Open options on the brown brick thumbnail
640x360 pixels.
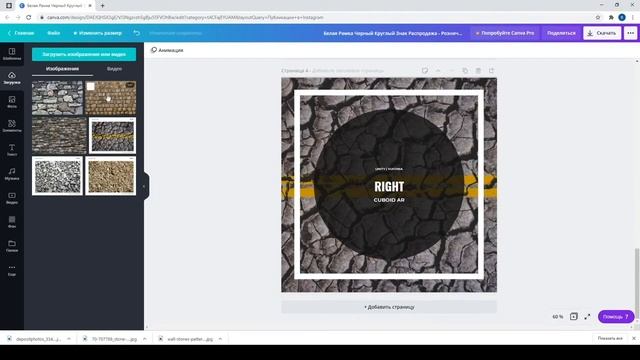(x=130, y=85)
